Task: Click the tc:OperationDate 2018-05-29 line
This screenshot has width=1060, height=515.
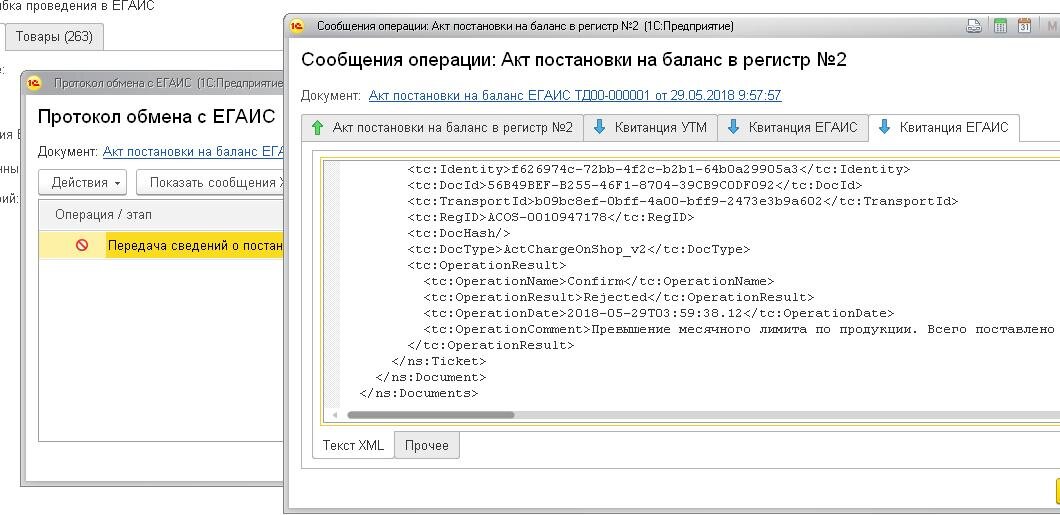Action: pyautogui.click(x=659, y=313)
